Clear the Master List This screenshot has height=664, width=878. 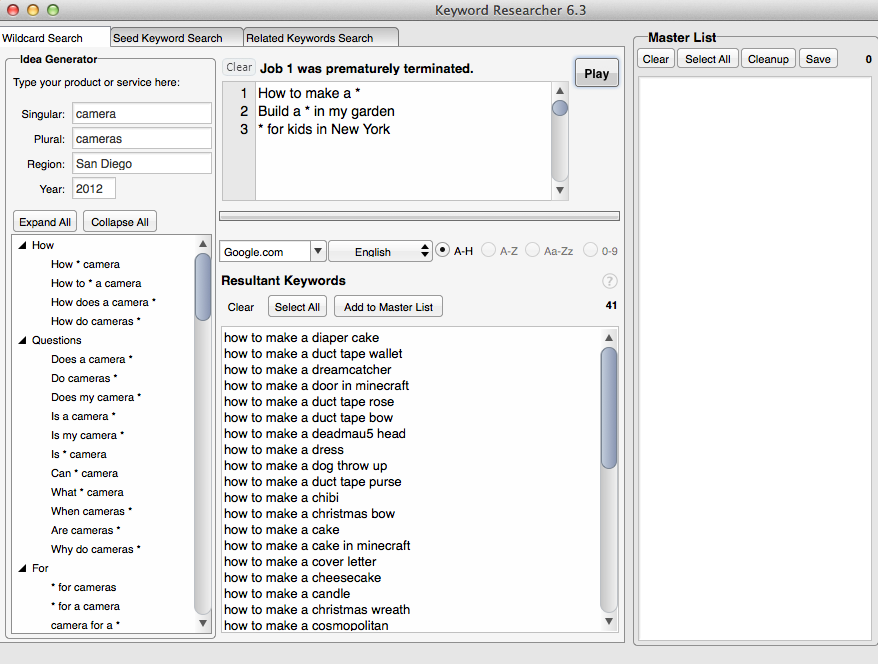coord(656,59)
